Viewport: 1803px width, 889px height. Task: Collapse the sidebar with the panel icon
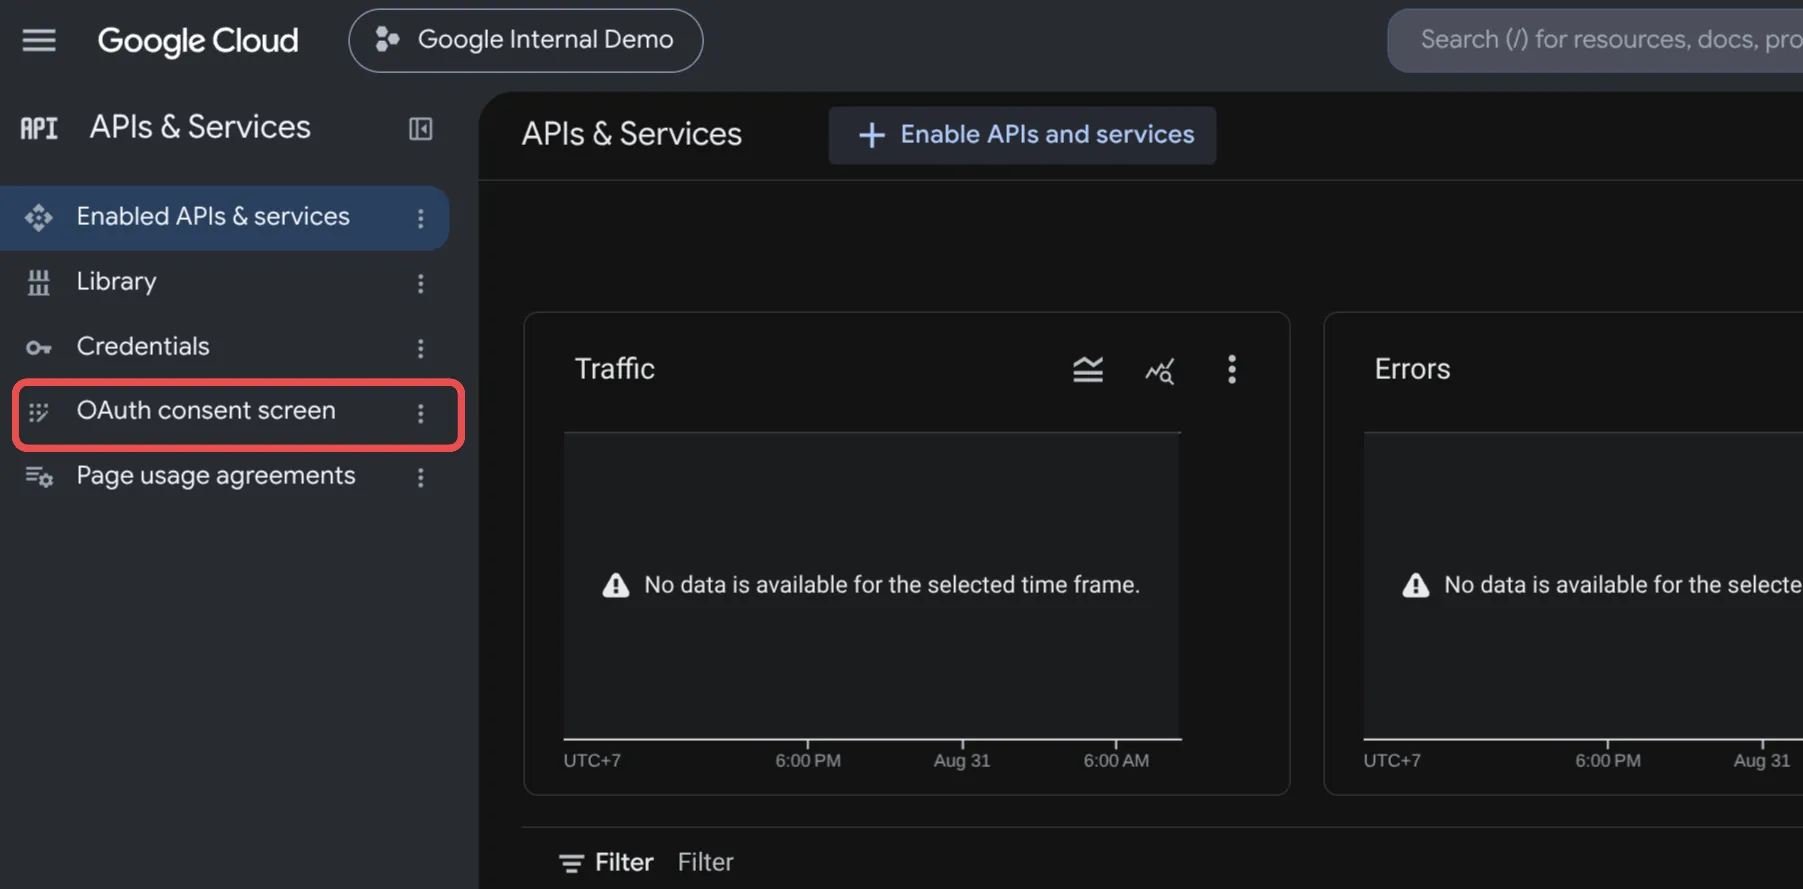click(x=421, y=128)
